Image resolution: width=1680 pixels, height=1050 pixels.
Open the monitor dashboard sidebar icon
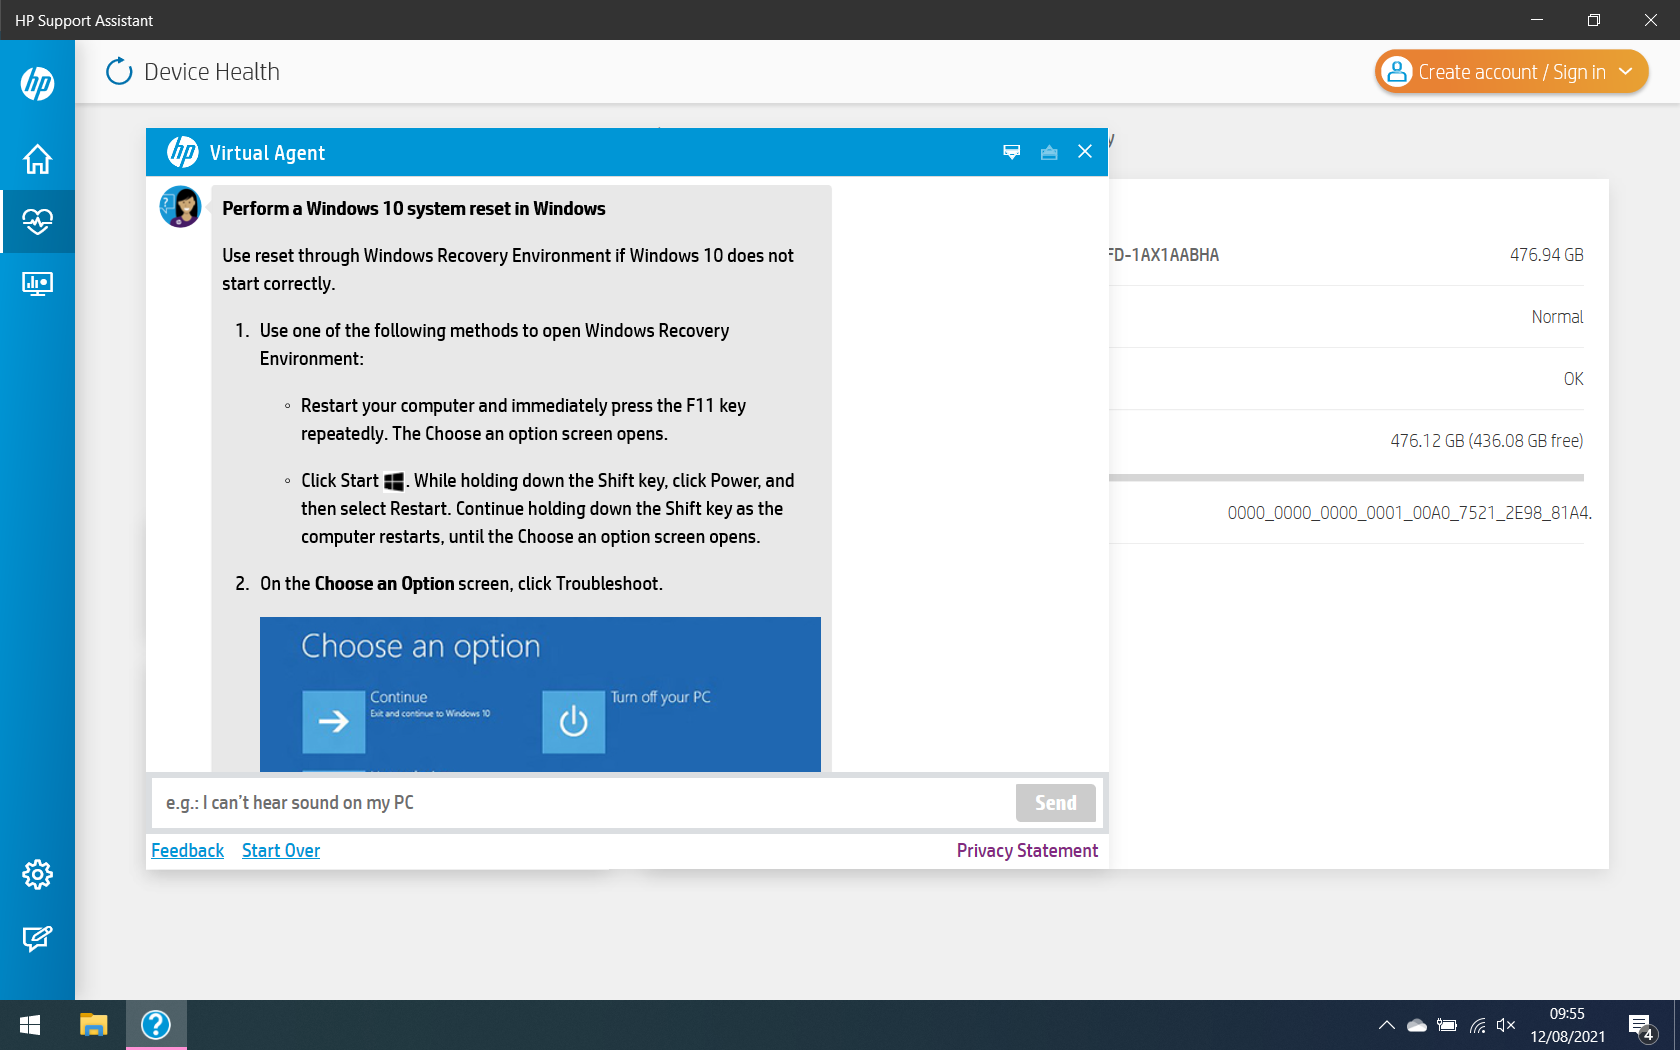pos(37,284)
